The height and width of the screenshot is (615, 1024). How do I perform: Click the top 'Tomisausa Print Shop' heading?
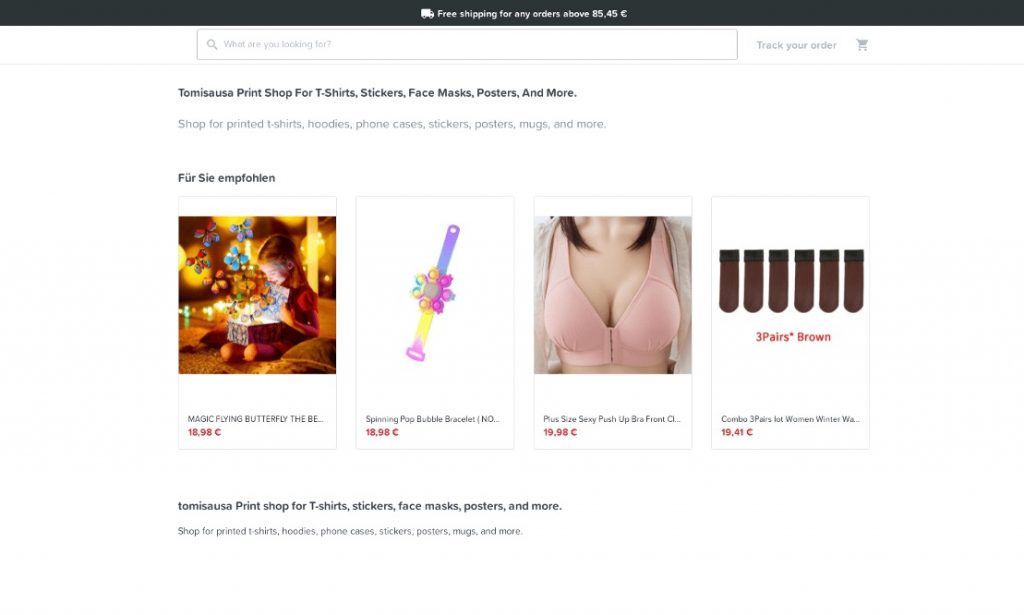tap(377, 93)
